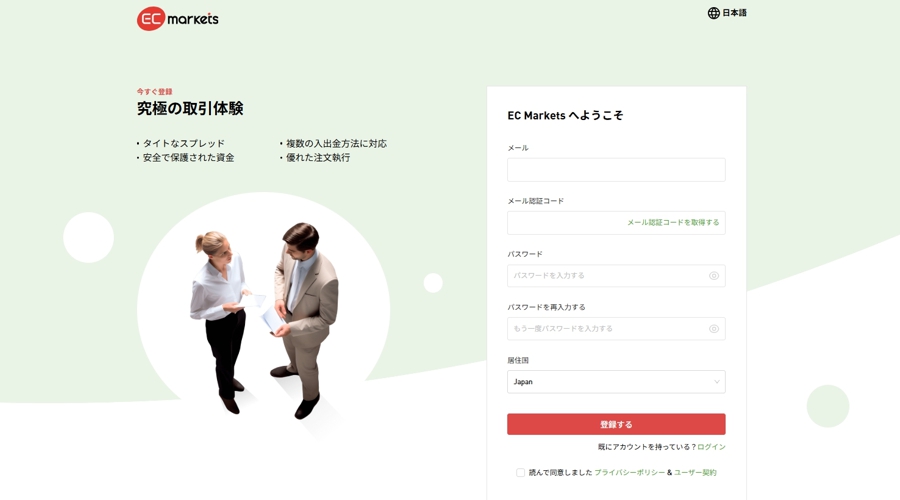
Task: Show re-entered password with eye icon
Action: (713, 329)
